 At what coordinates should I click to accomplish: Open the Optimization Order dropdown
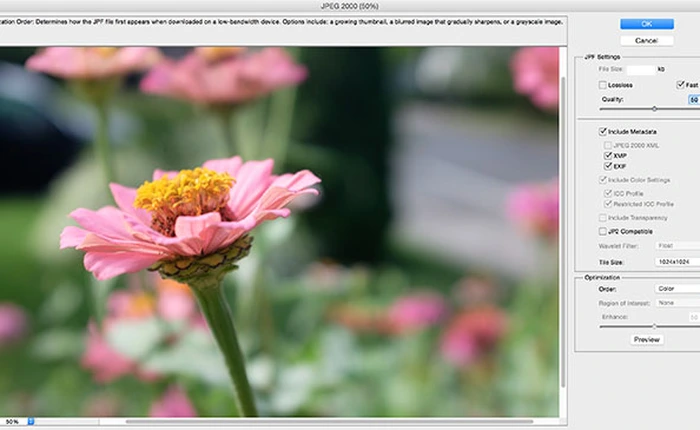(675, 289)
